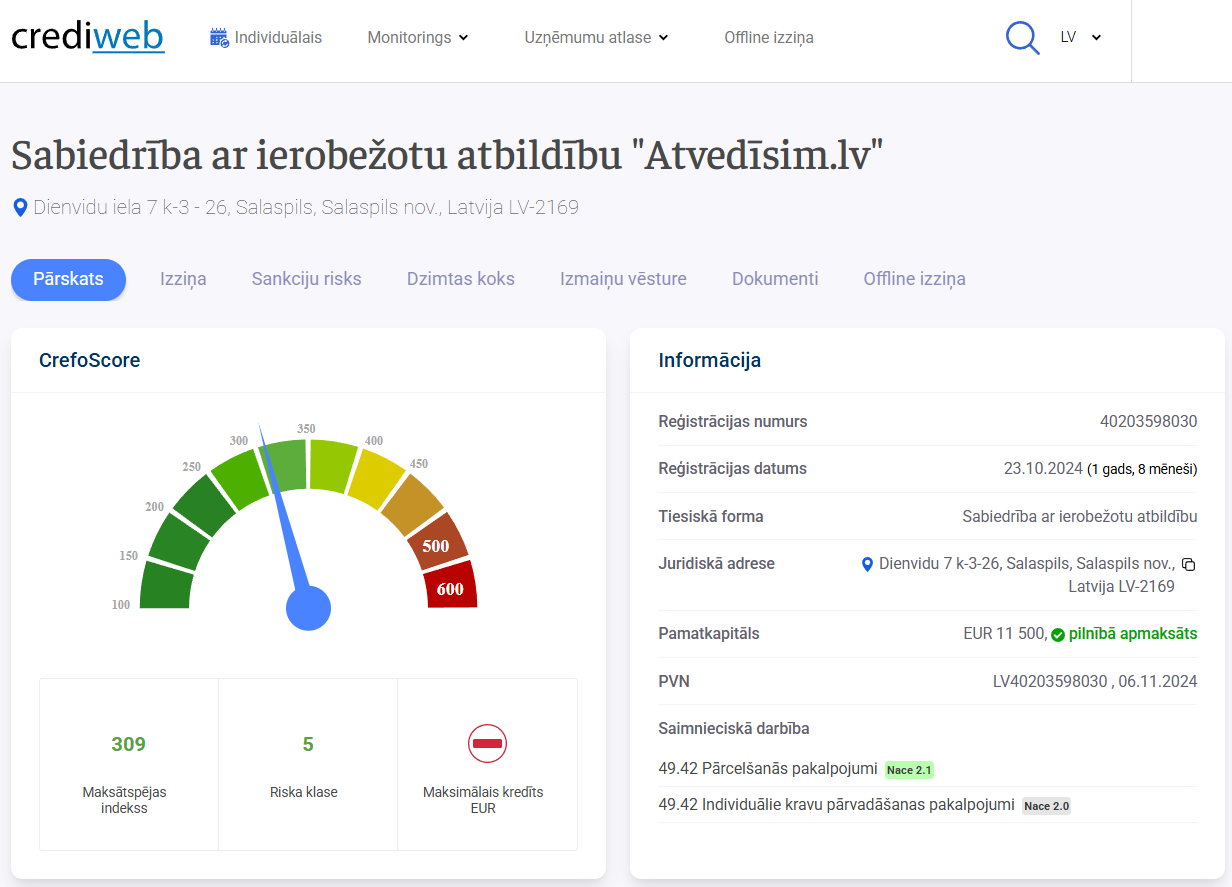Click the red minus Maksimālais kredīts icon
This screenshot has width=1232, height=887.
[488, 743]
